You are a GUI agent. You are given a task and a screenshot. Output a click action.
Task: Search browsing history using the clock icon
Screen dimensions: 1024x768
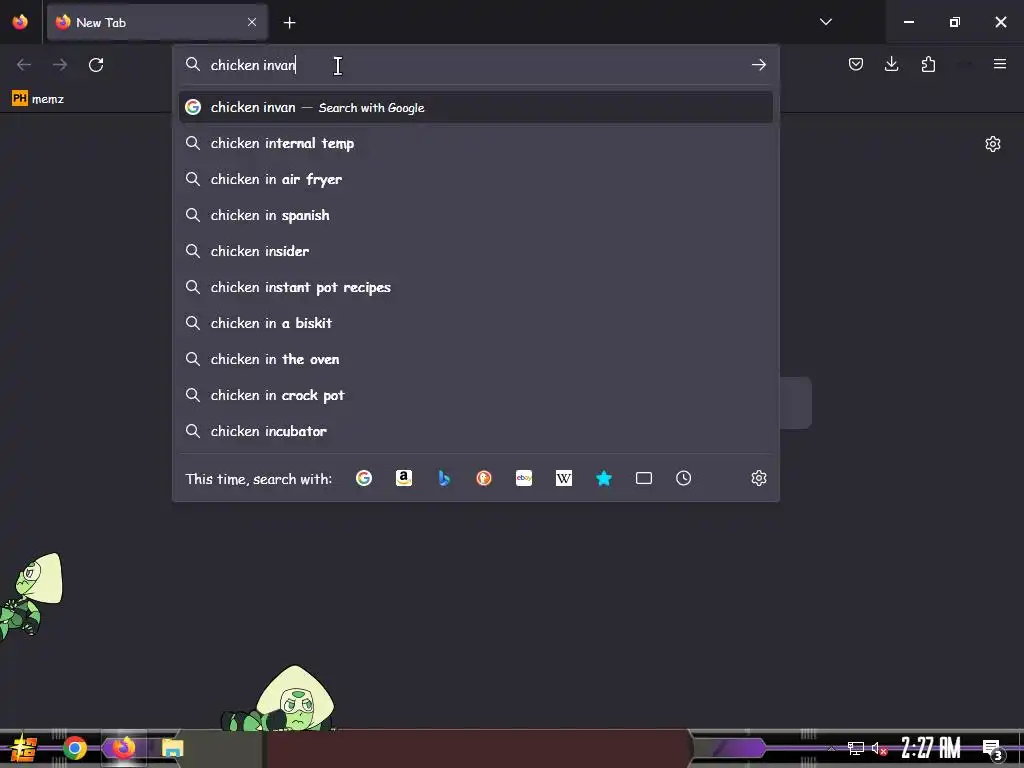point(684,478)
